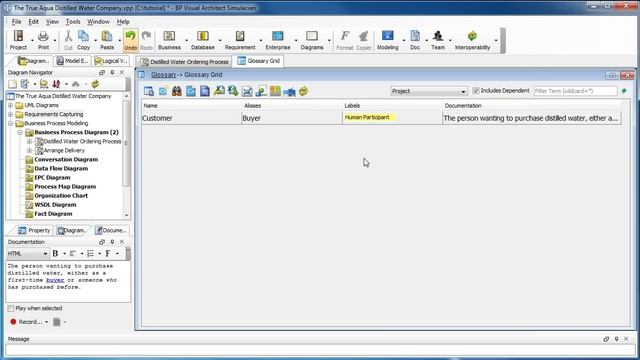The height and width of the screenshot is (360, 640).
Task: Expand the UML Diagrams tree node
Action: (x=11, y=105)
